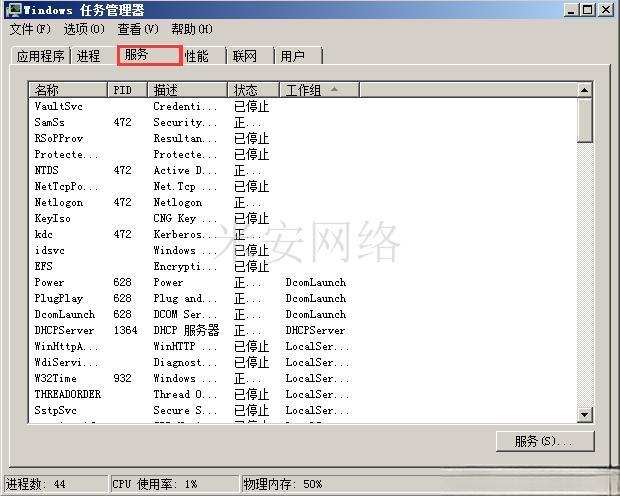The image size is (620, 496).
Task: Click the Task Manager title bar icon
Action: 15,9
